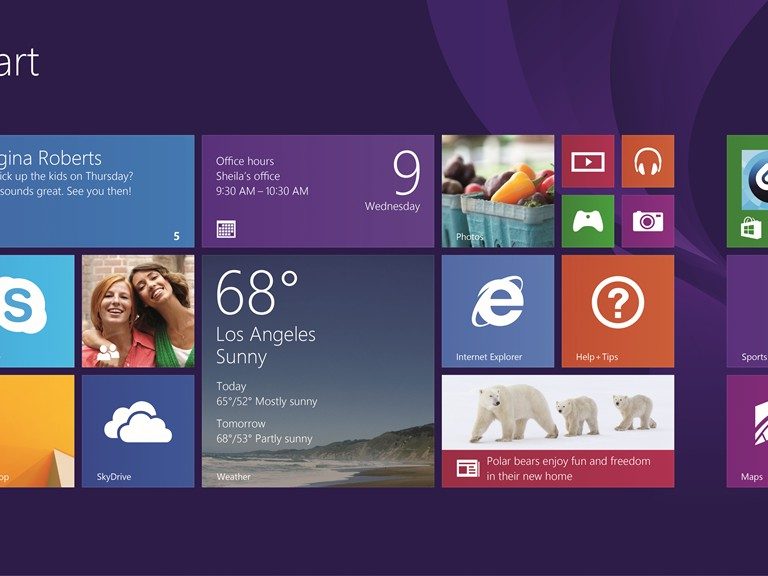Launch Internet Explorer tile
768x576 pixels.
coord(498,311)
